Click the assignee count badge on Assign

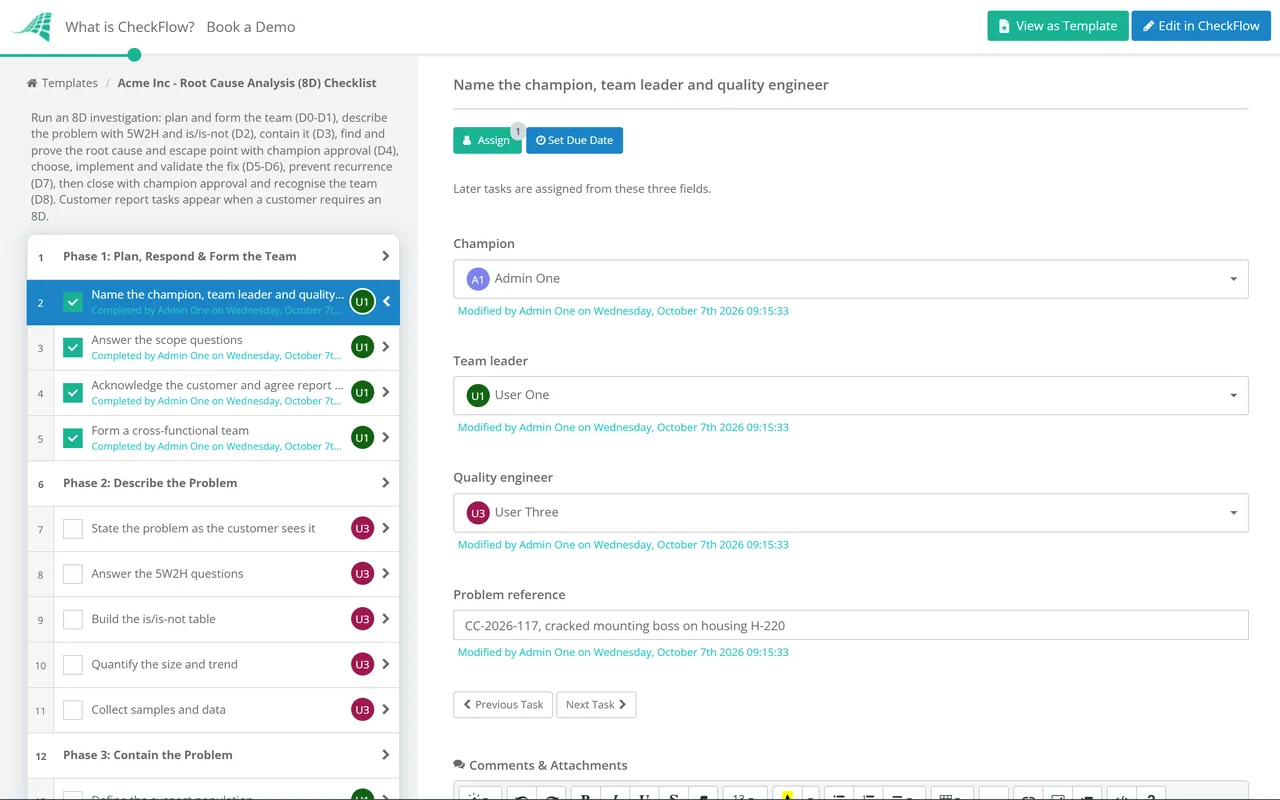518,131
